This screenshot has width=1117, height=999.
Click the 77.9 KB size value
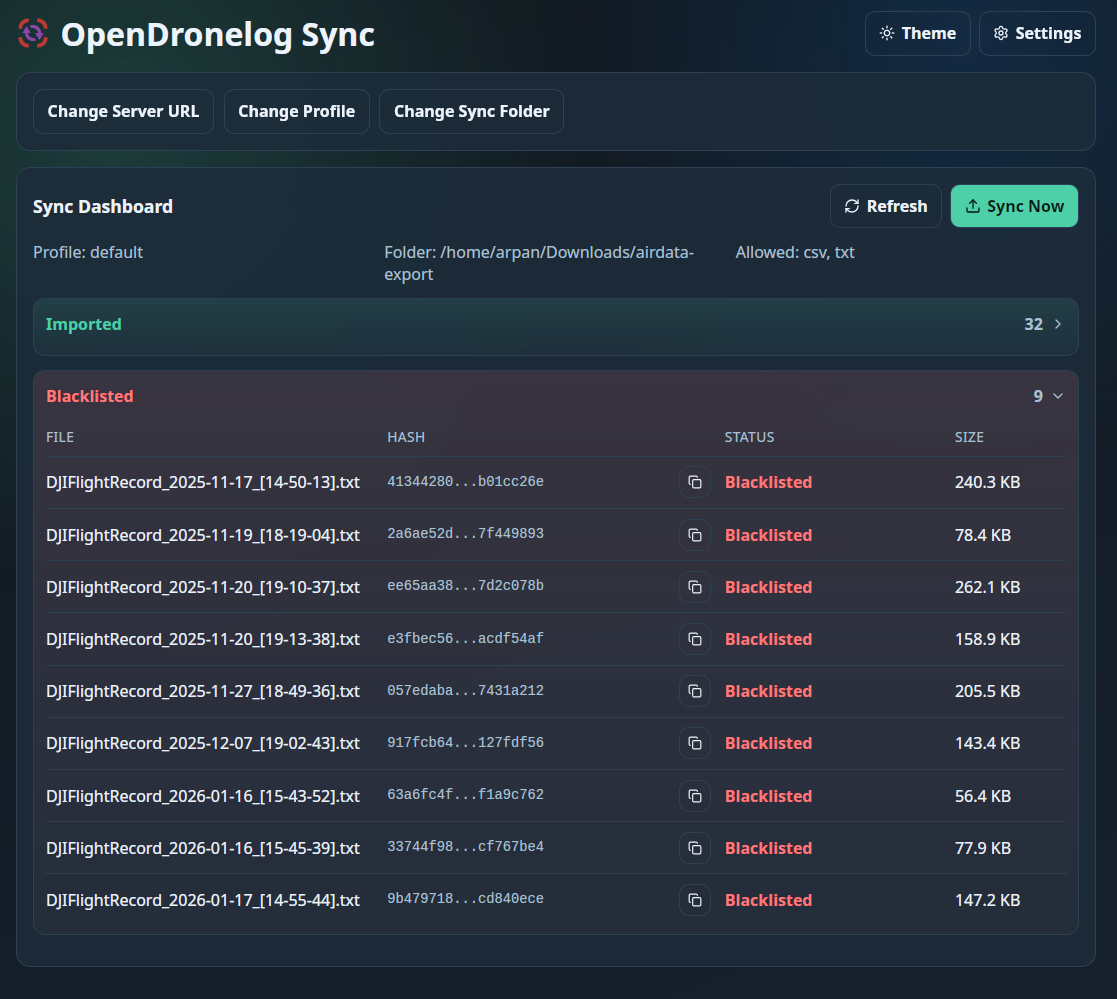tap(983, 848)
